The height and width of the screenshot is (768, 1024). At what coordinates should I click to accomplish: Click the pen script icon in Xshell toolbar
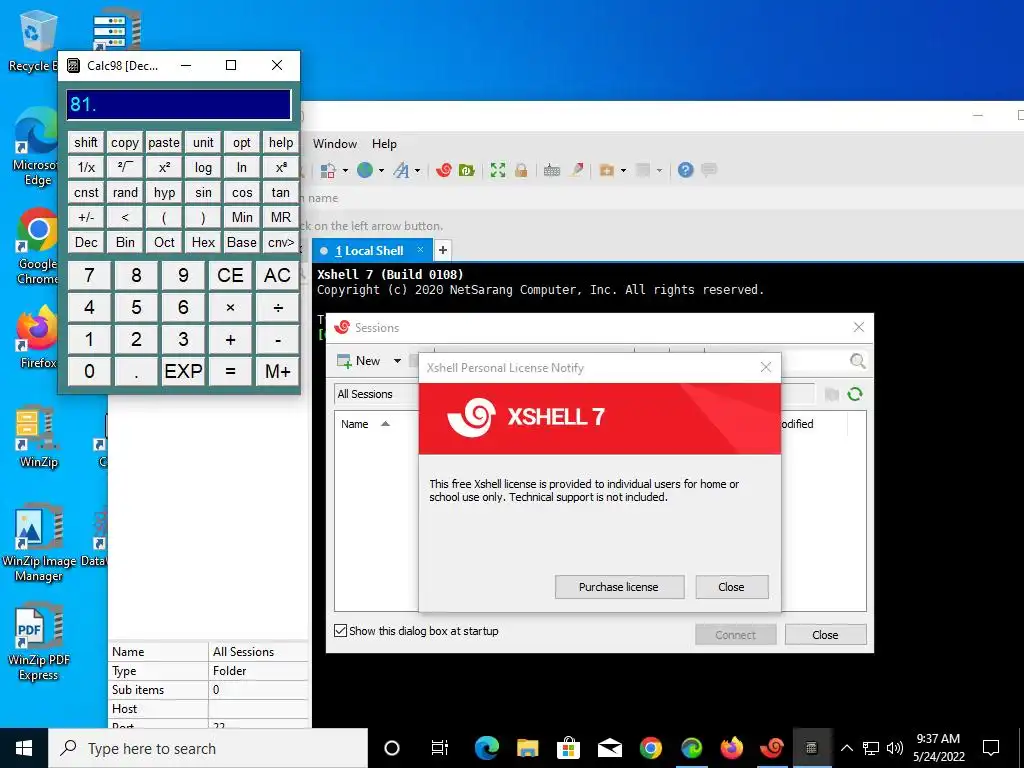coord(577,170)
